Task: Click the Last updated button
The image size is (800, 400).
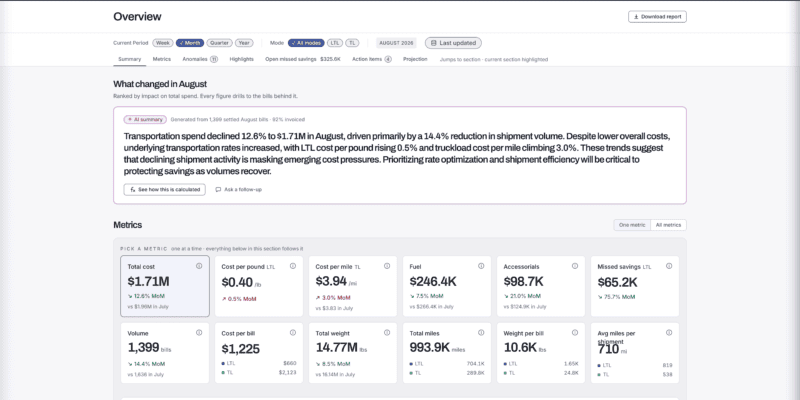Action: 453,43
